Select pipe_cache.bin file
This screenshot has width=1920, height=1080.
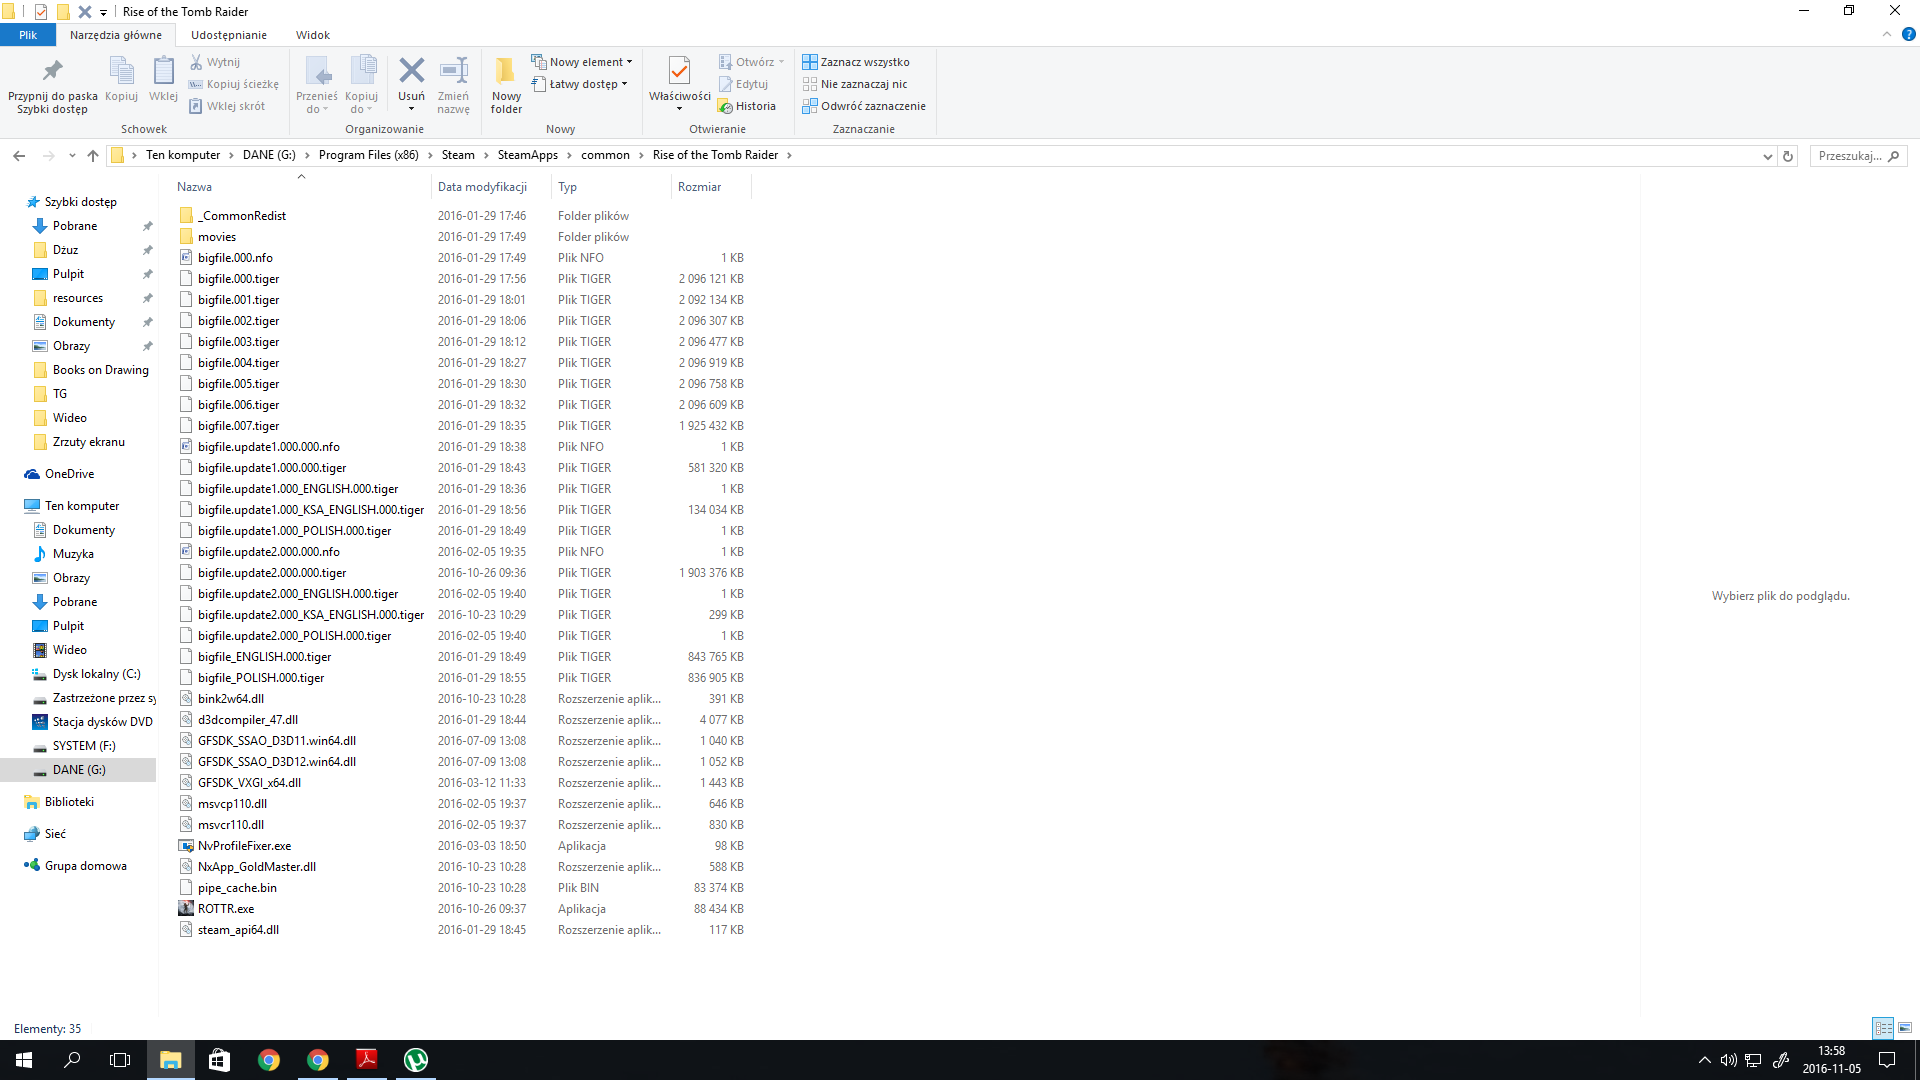(237, 888)
